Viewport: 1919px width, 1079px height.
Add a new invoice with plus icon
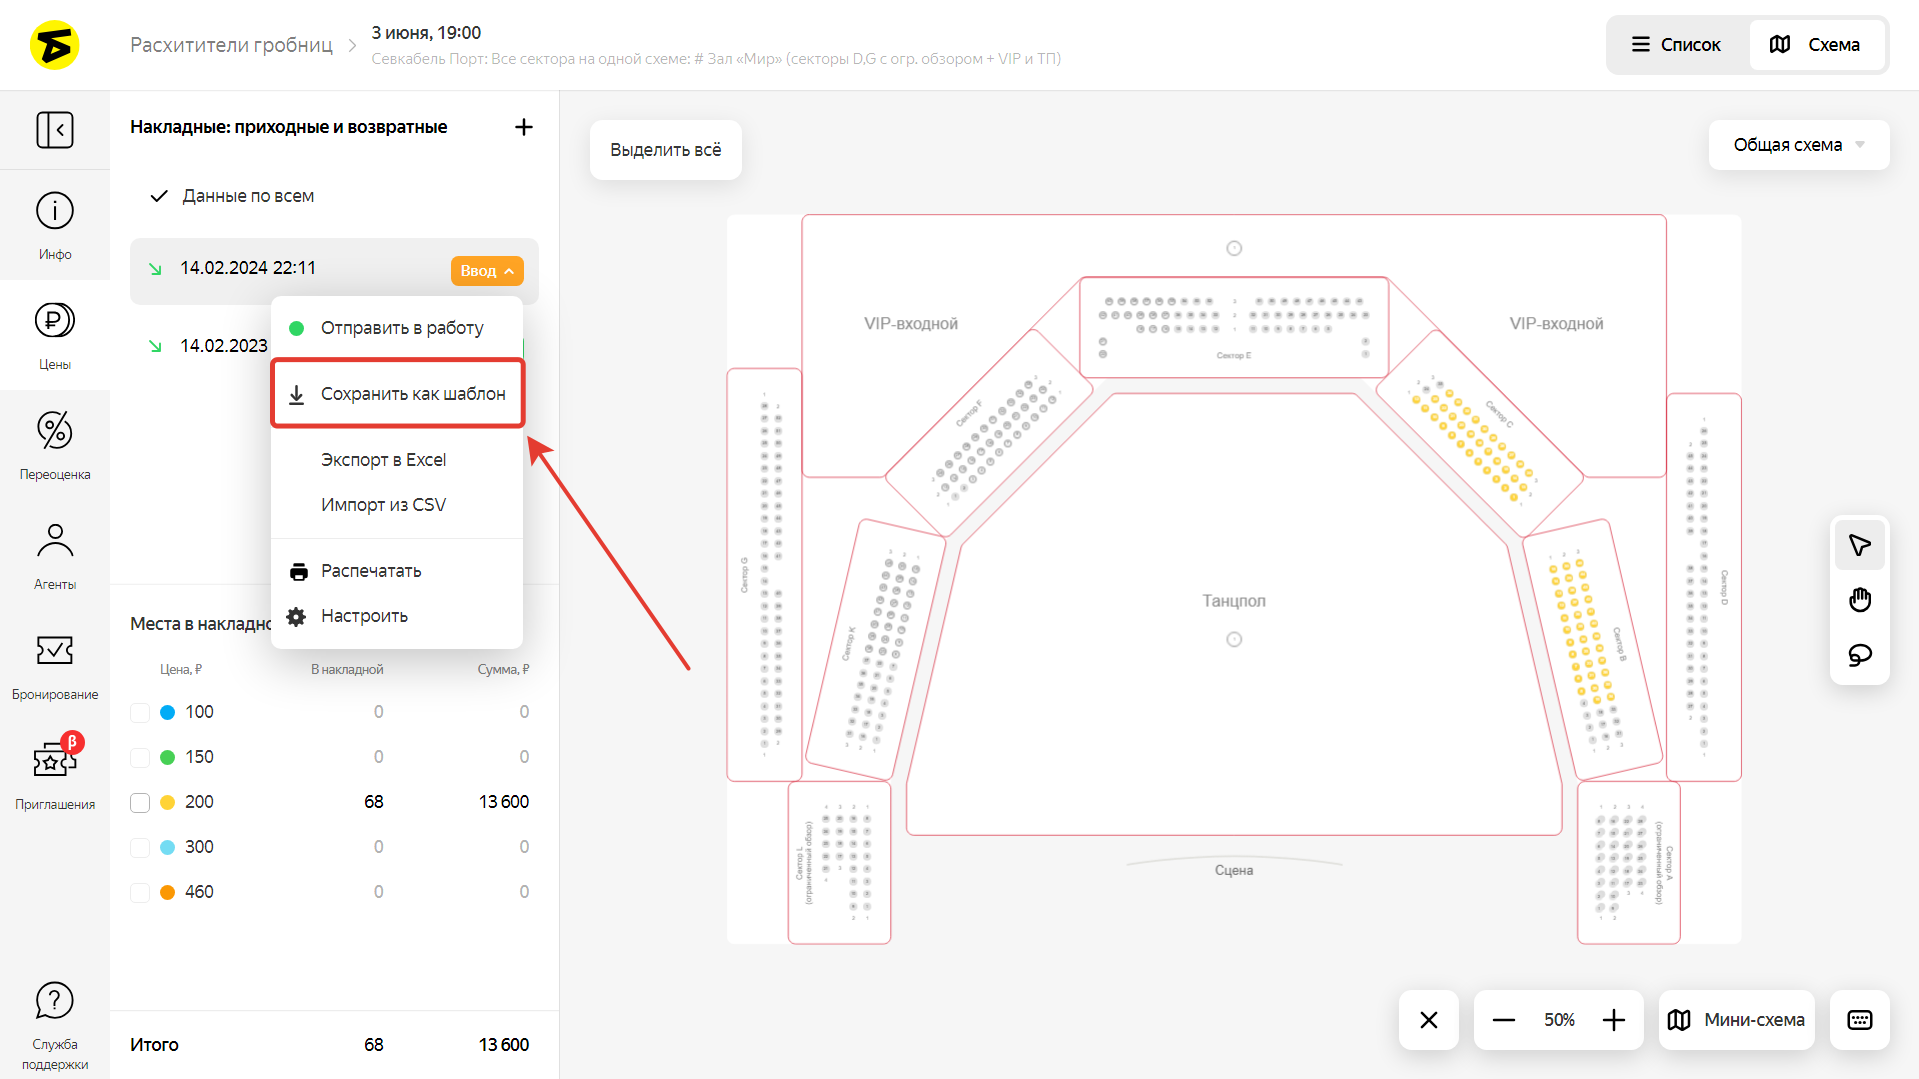(x=523, y=127)
